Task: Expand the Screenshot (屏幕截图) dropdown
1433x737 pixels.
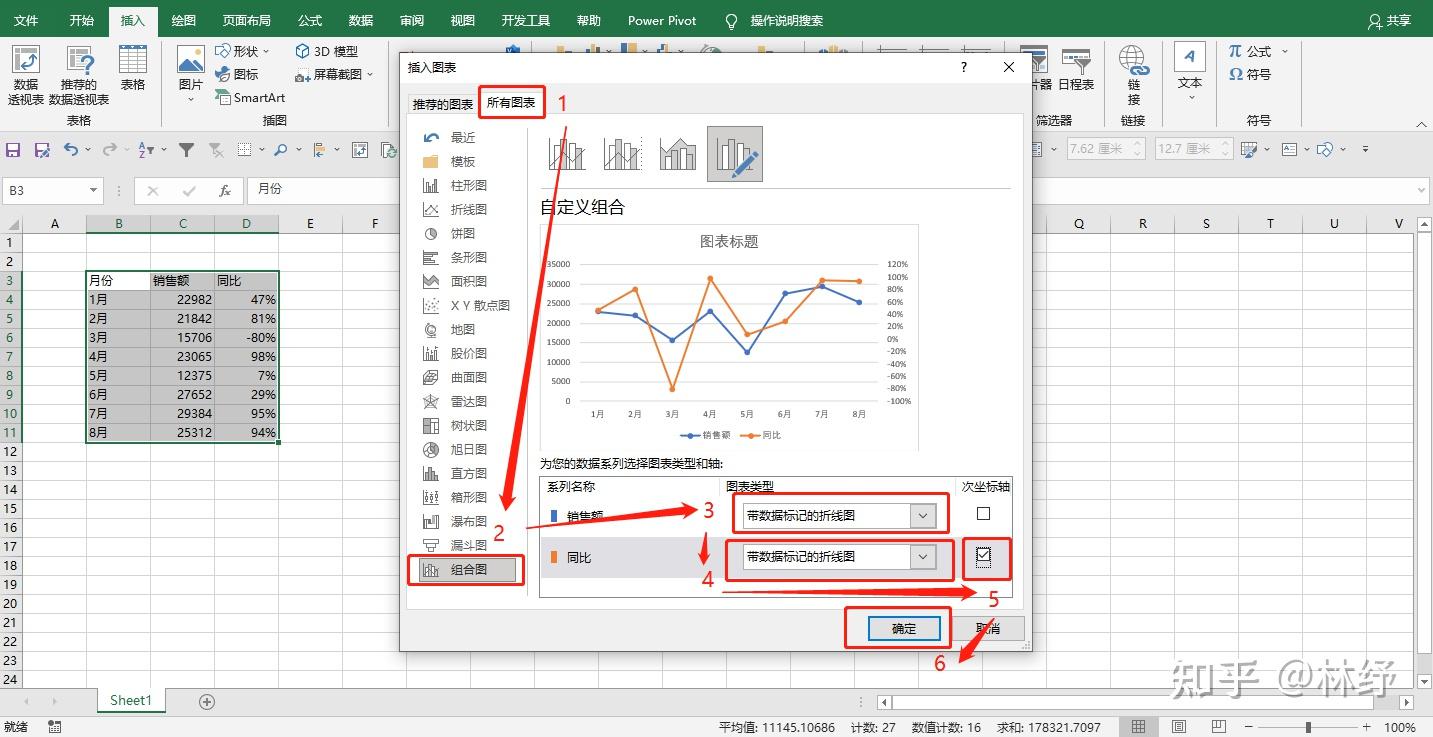Action: pos(370,75)
